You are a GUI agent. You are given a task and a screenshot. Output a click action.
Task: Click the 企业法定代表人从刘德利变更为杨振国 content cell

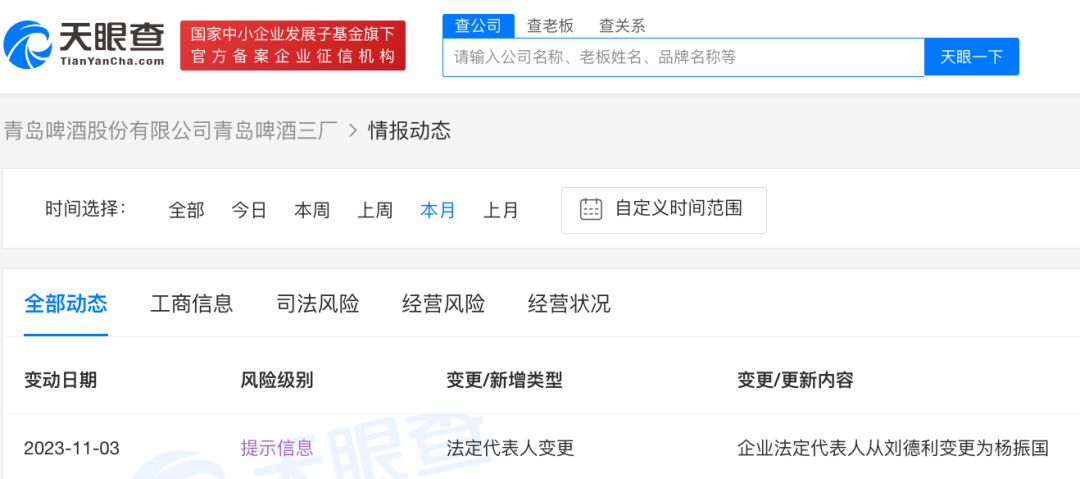(893, 449)
